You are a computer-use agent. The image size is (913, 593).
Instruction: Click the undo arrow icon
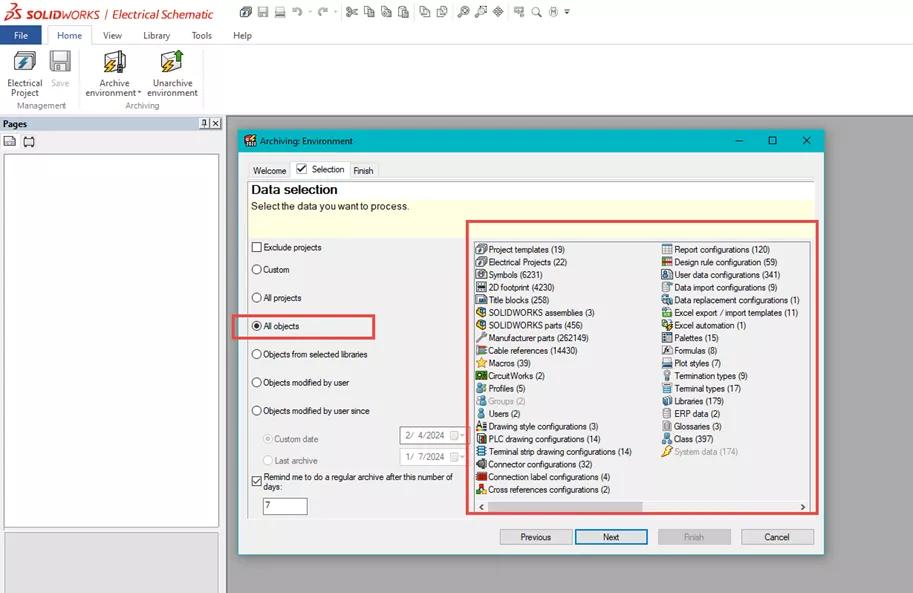pos(298,11)
